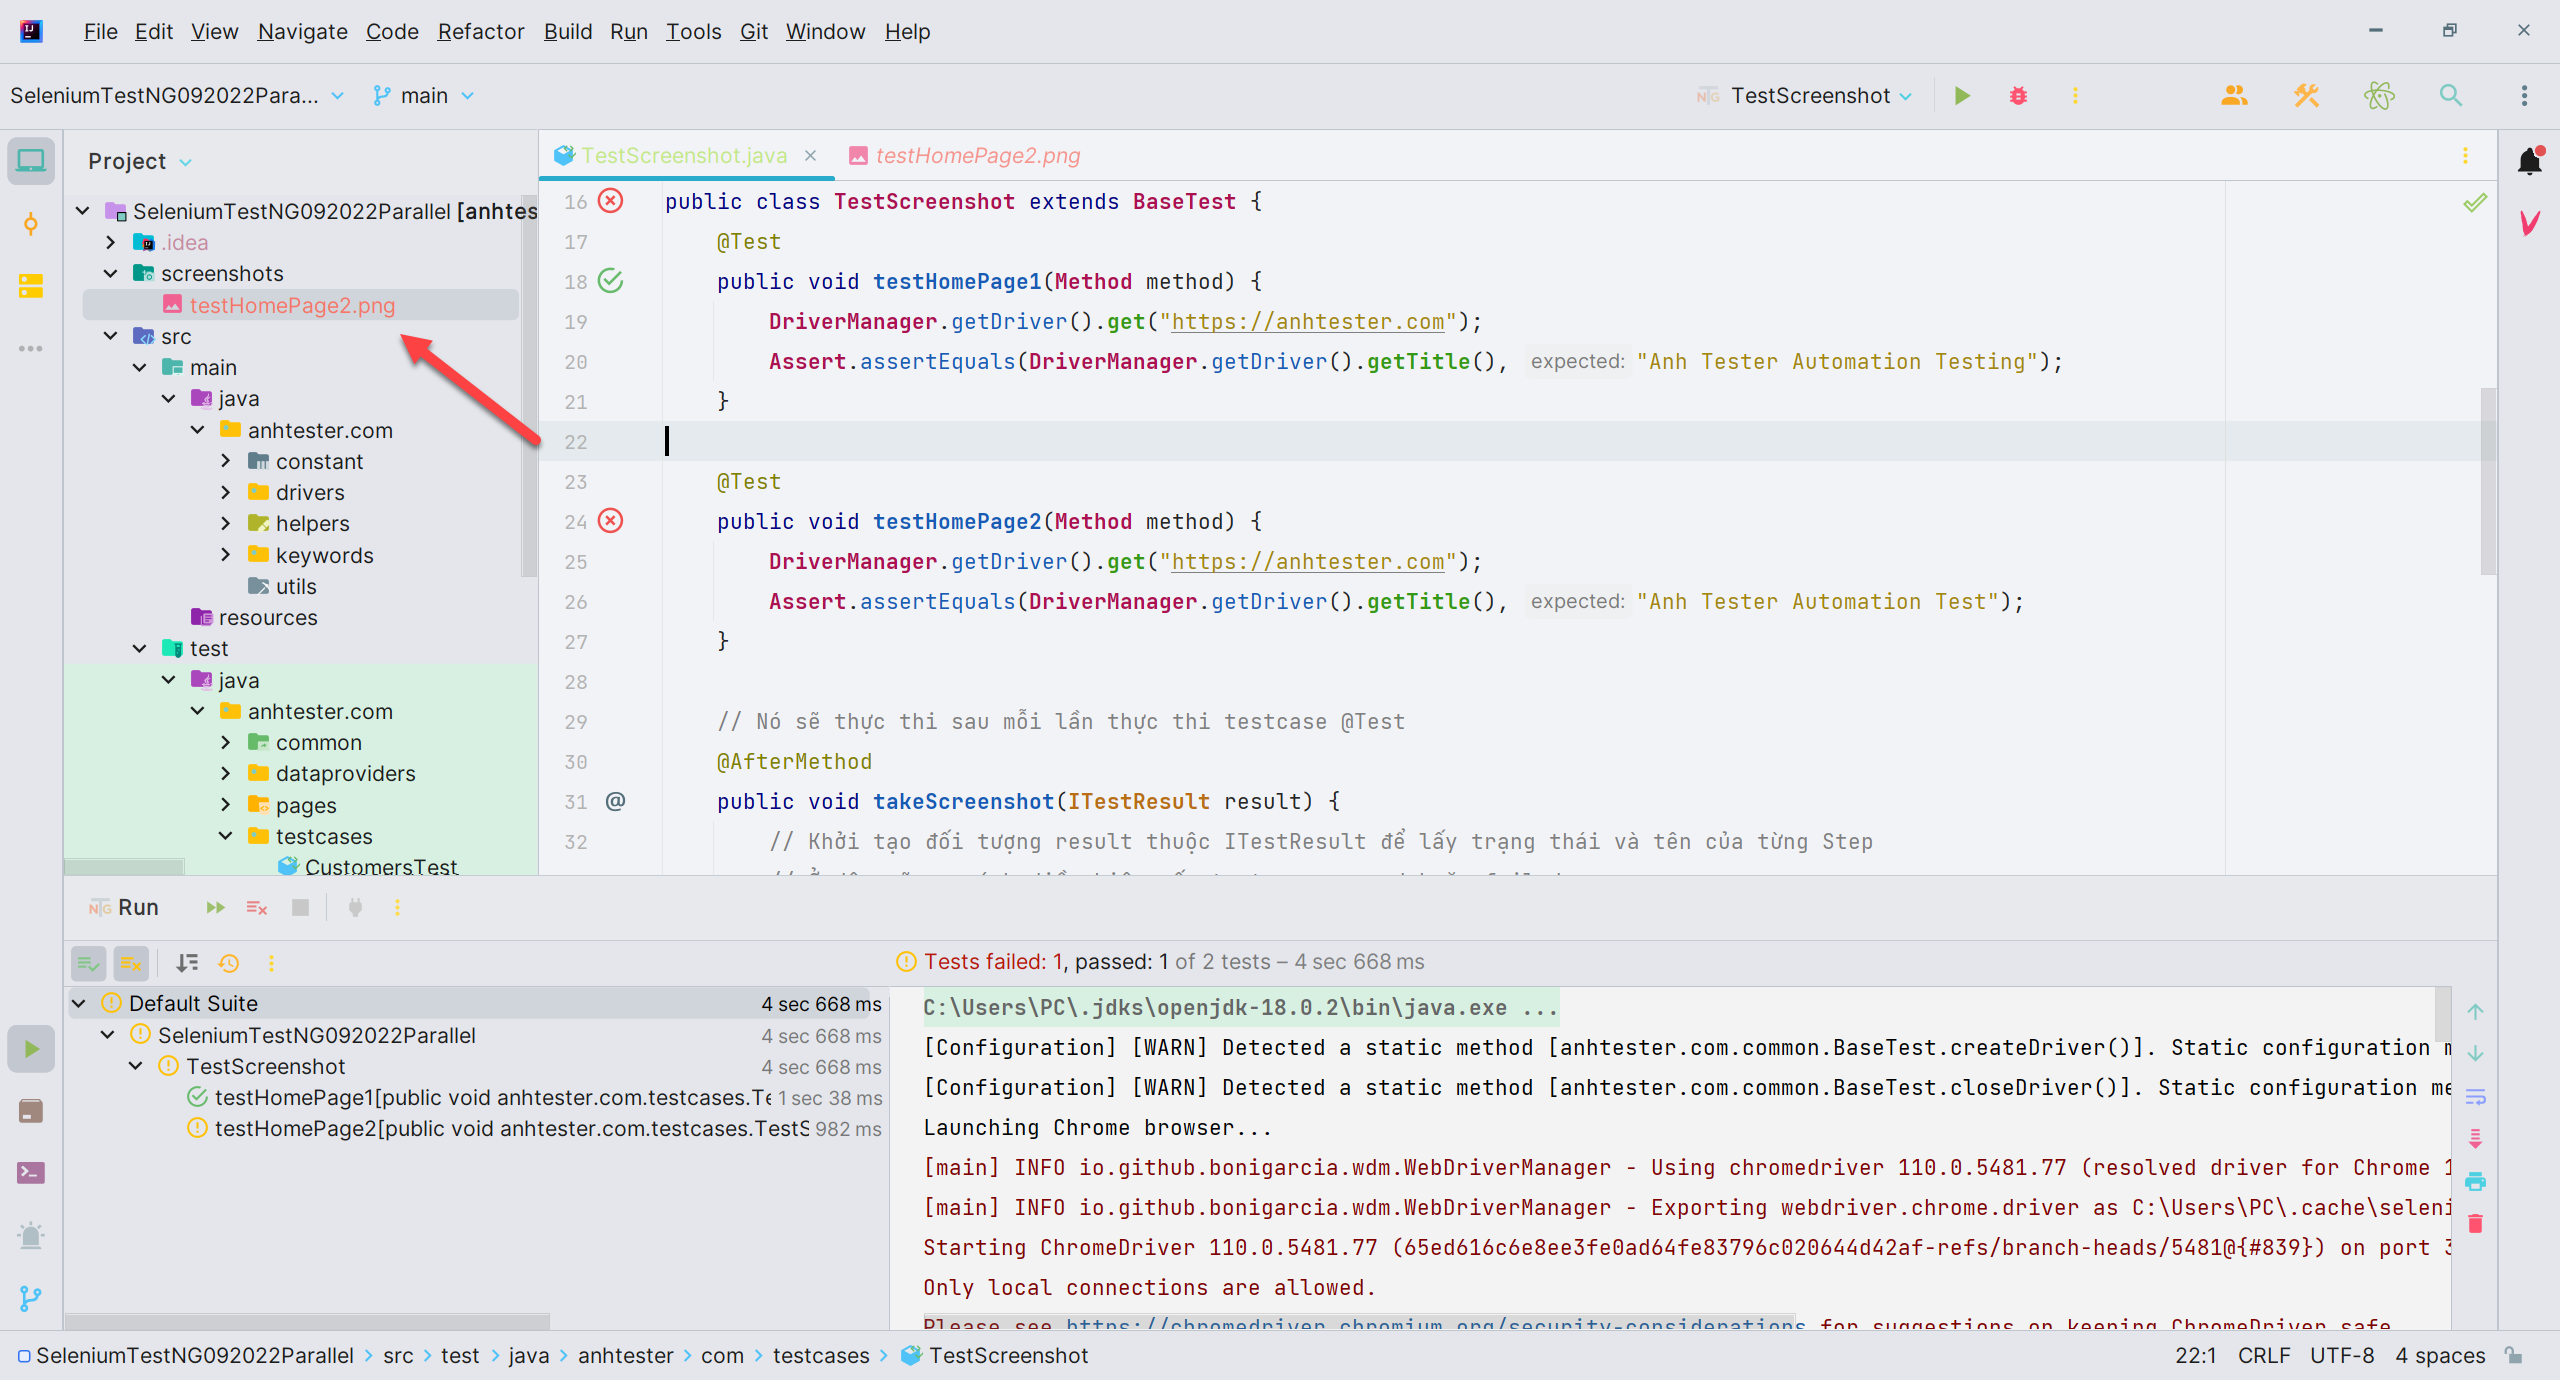Toggle Soft-Wrap in console output

pos(2475,1097)
